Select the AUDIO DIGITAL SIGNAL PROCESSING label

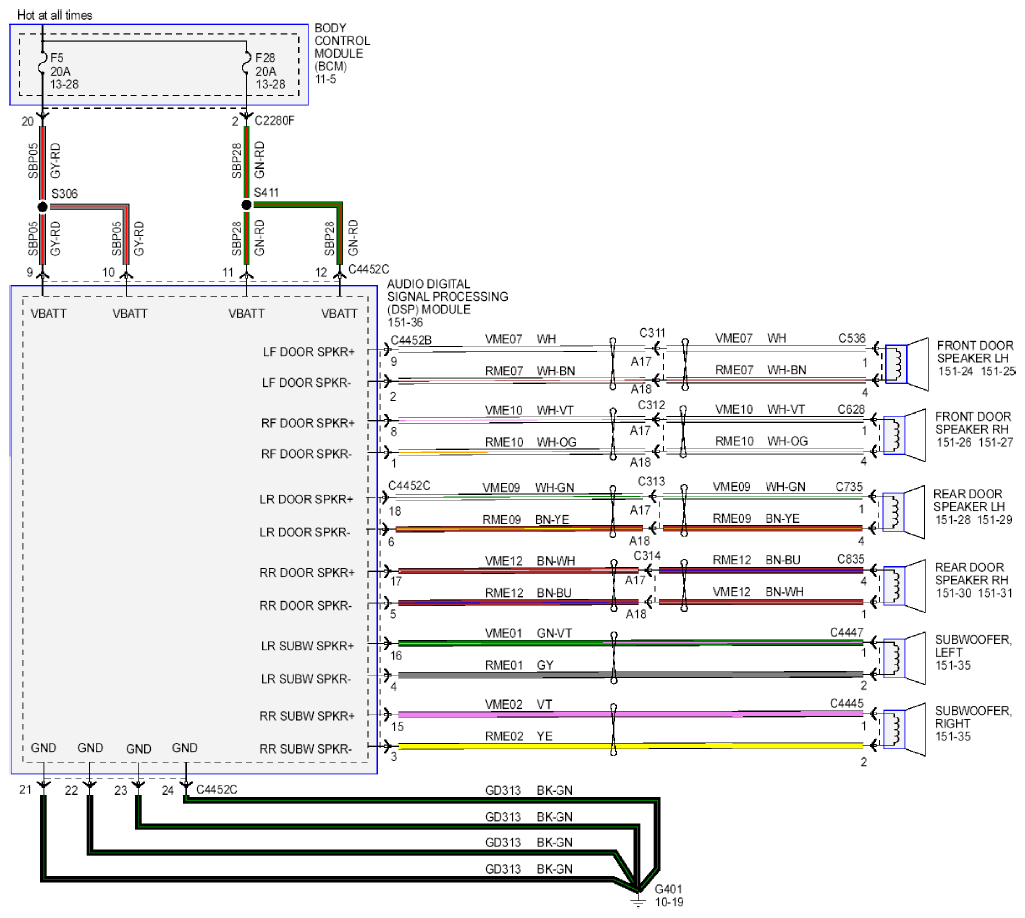448,297
